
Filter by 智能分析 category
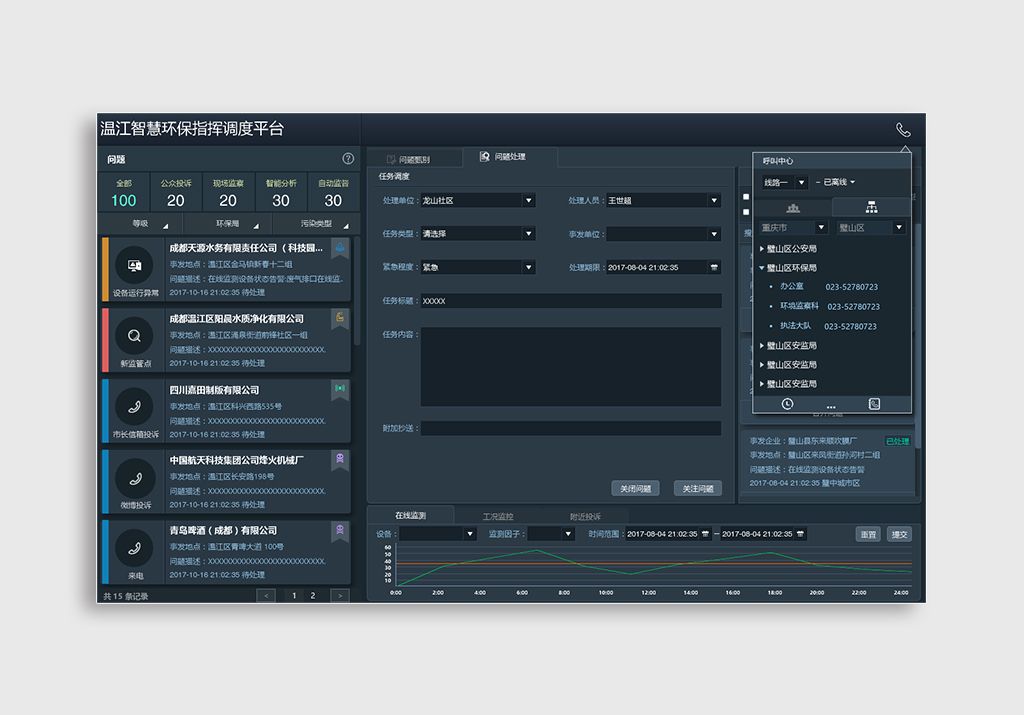click(281, 193)
